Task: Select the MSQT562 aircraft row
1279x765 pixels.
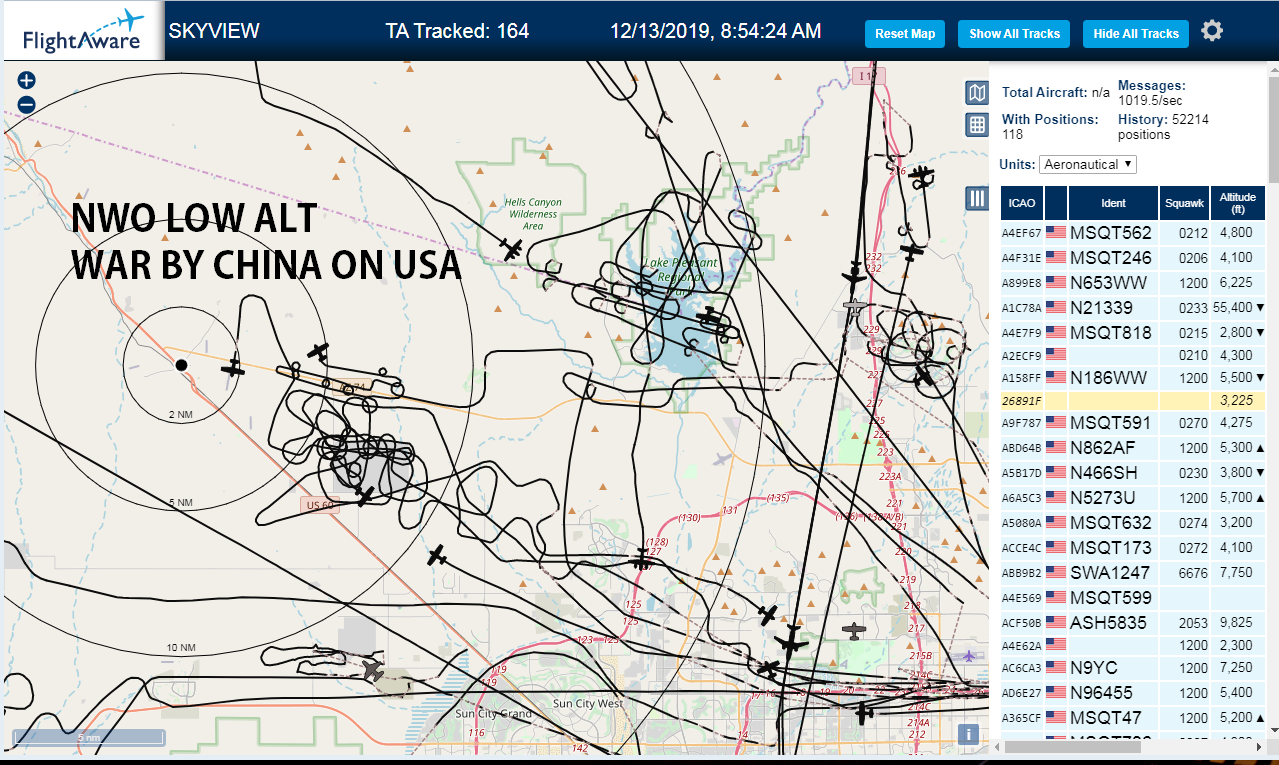Action: 1134,233
